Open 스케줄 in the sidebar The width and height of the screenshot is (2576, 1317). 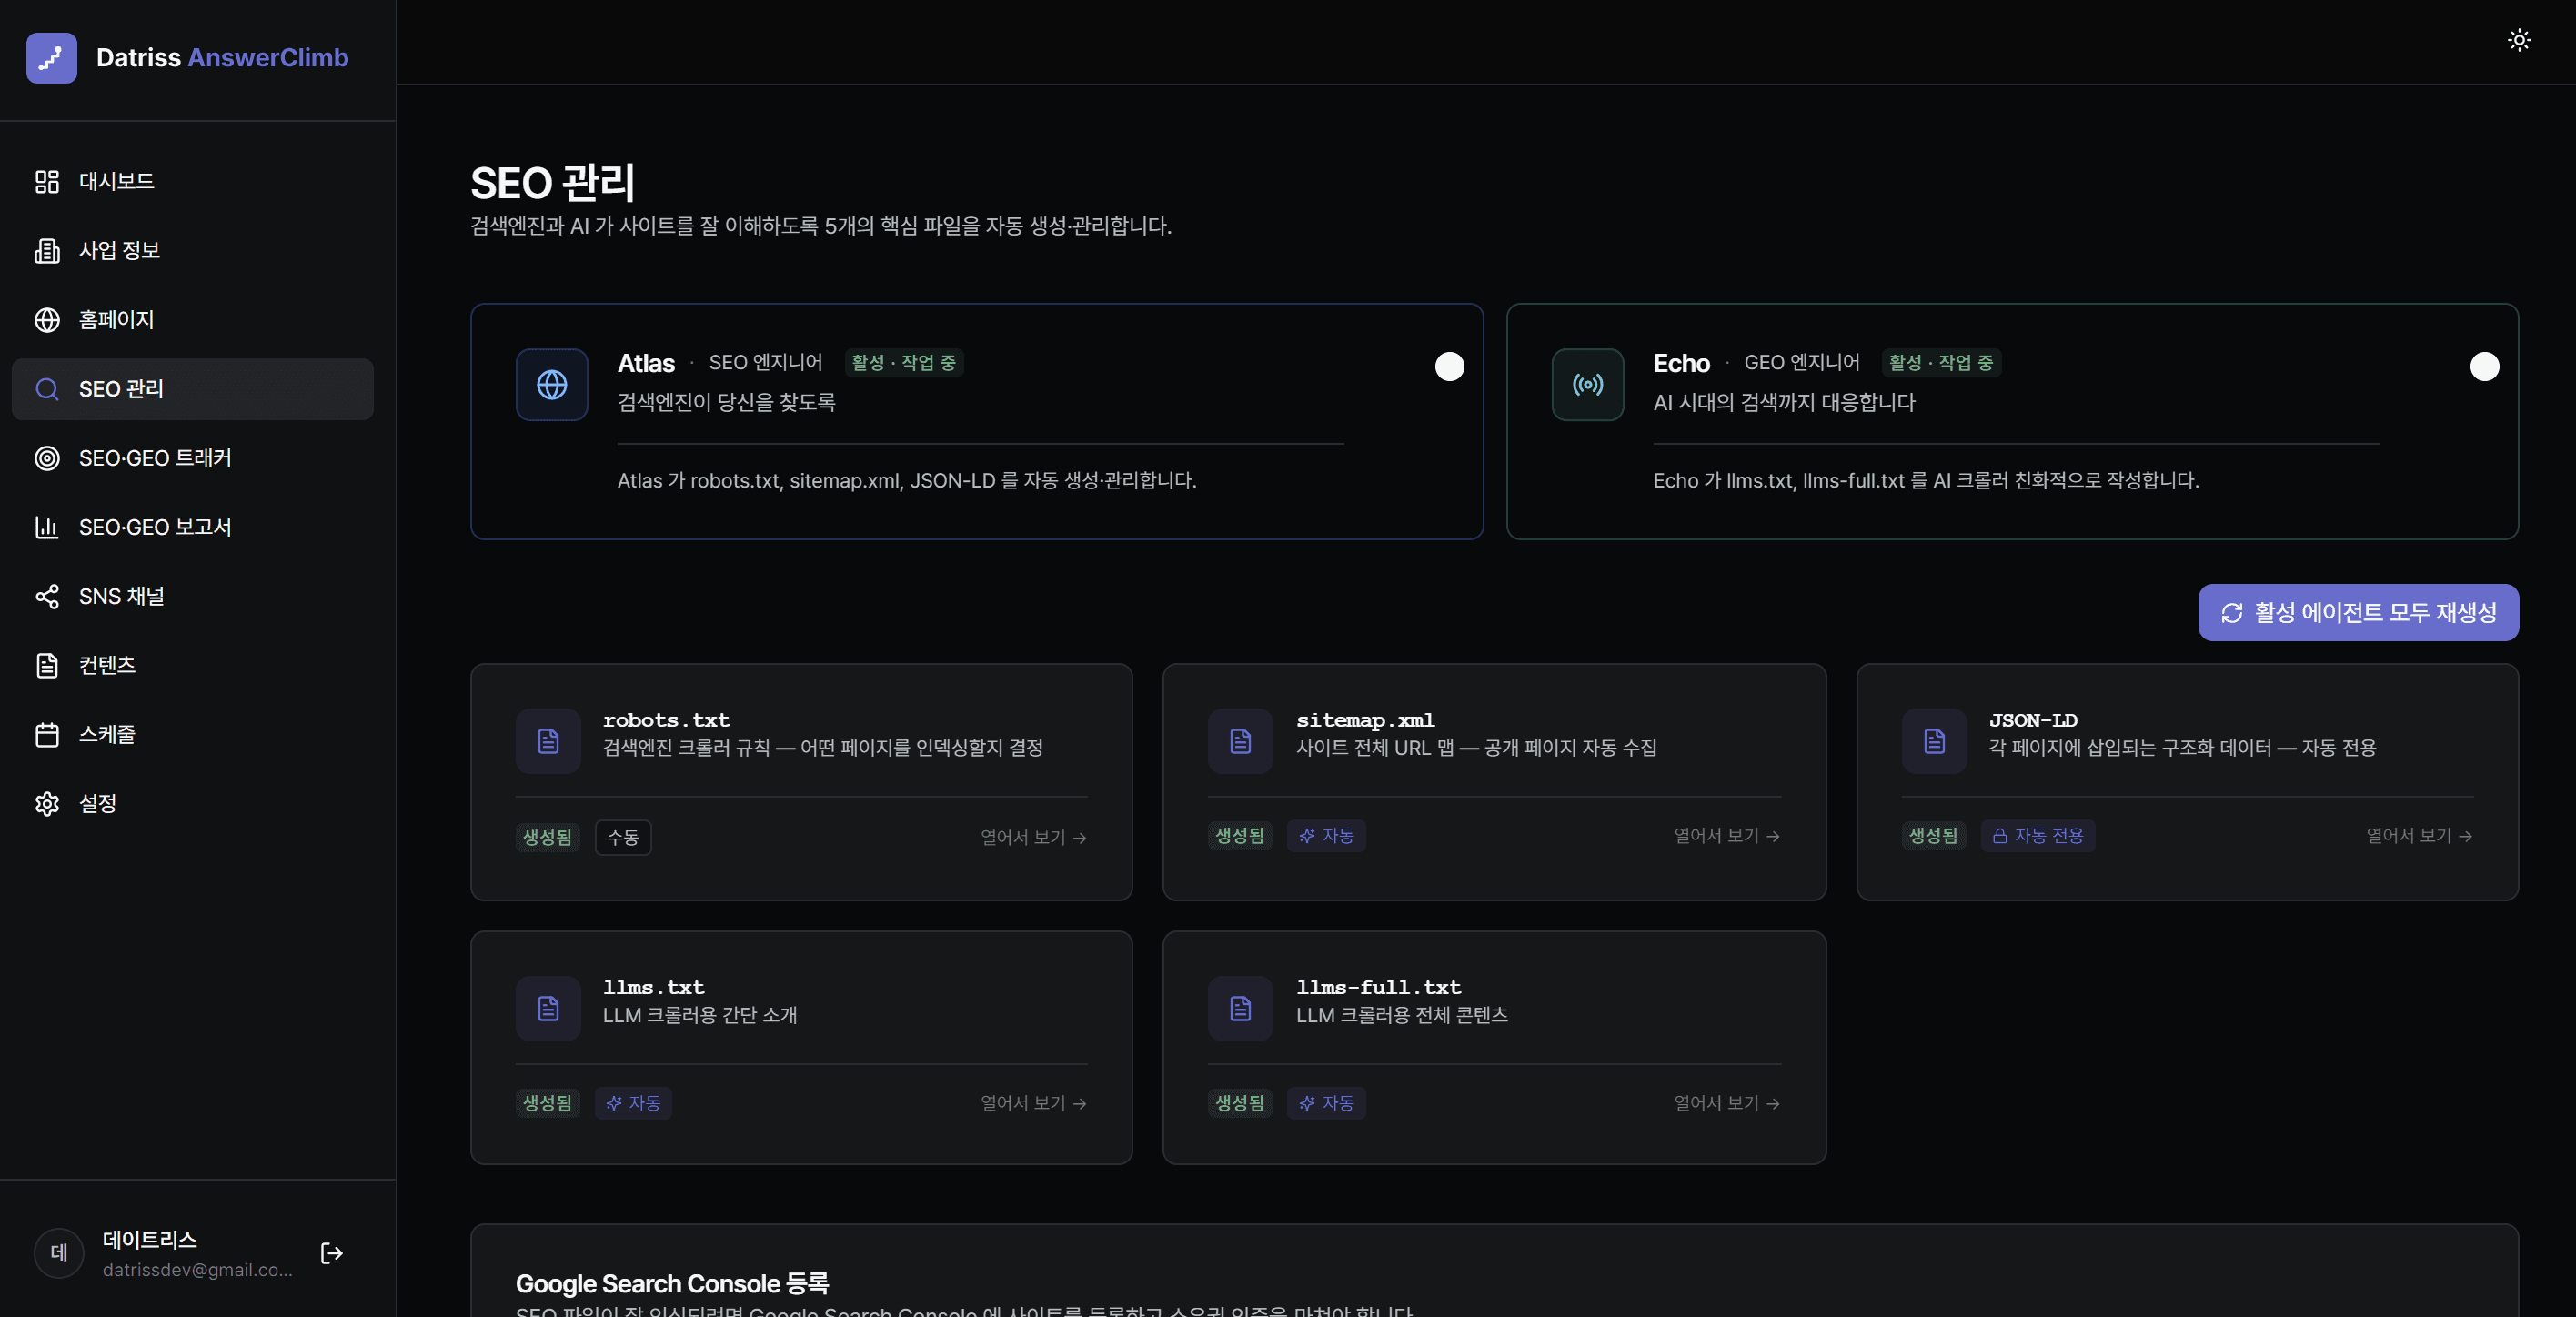click(193, 735)
